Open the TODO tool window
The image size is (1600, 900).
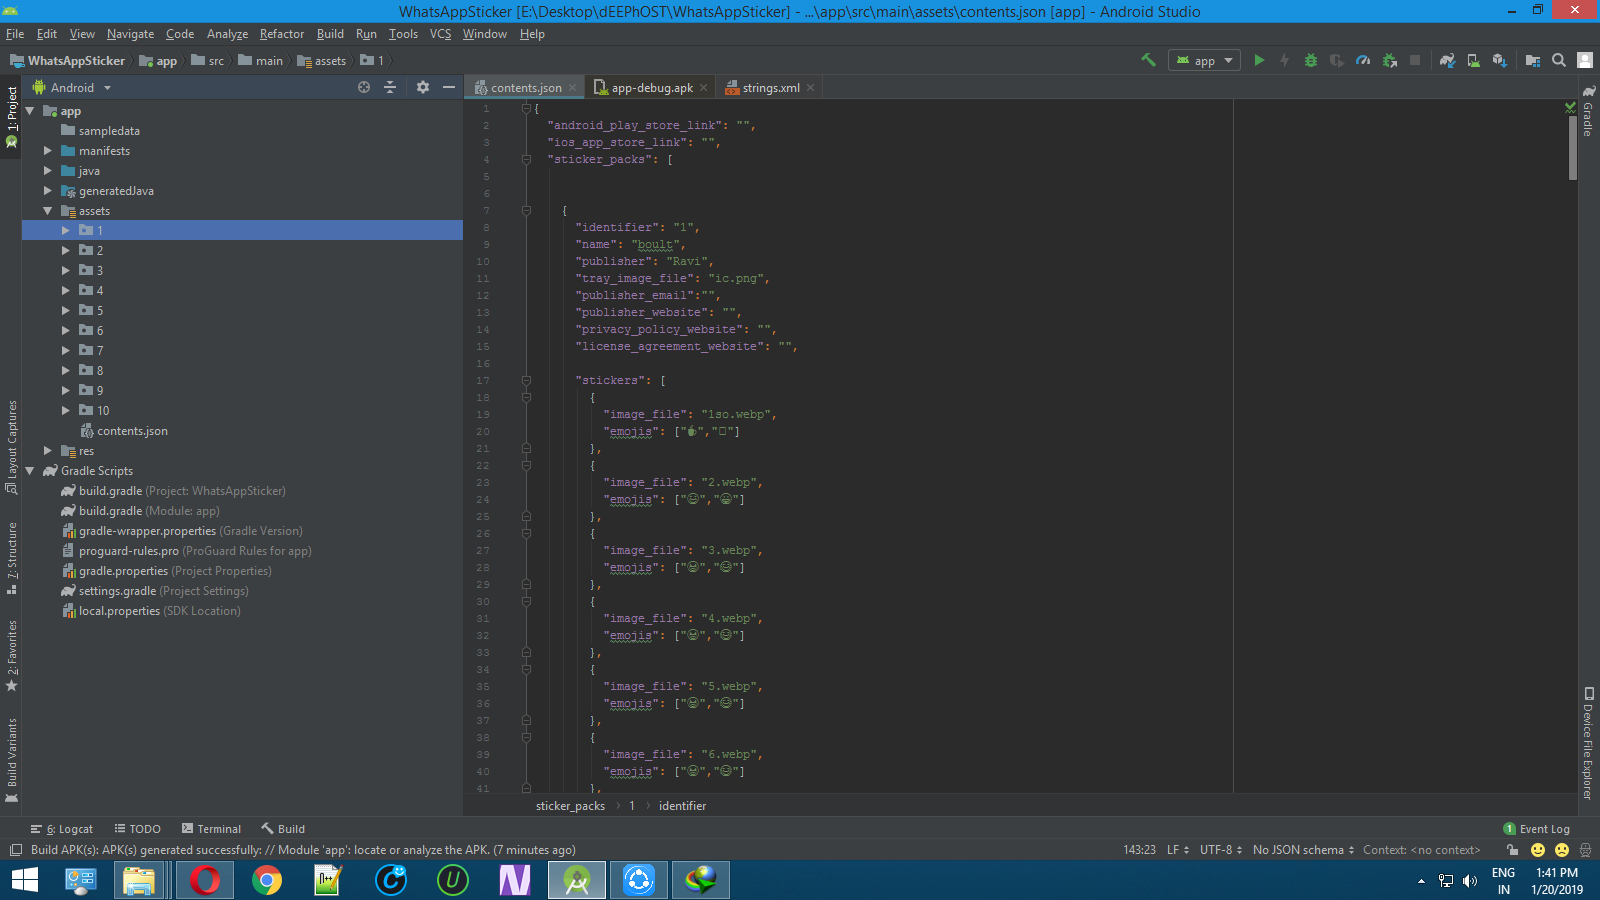tap(137, 829)
